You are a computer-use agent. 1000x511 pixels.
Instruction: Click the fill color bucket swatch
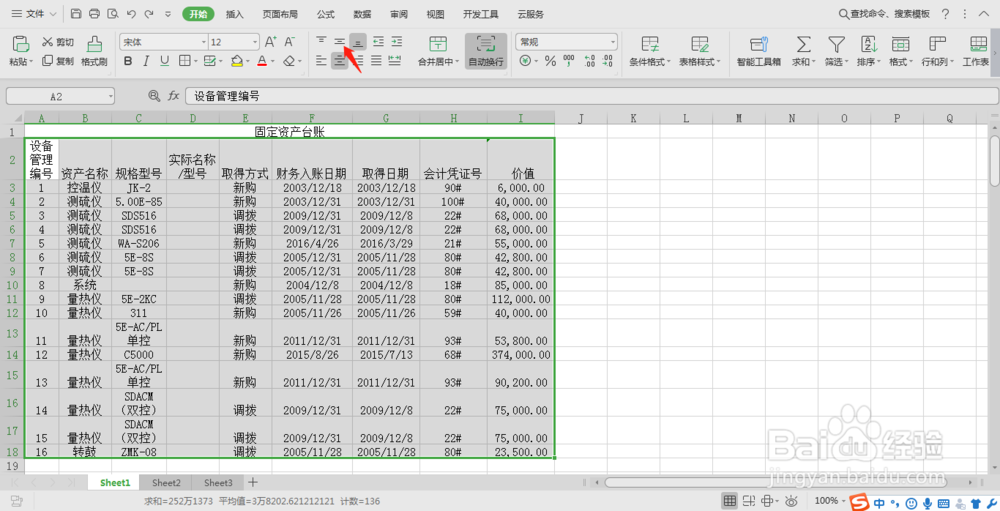click(237, 61)
